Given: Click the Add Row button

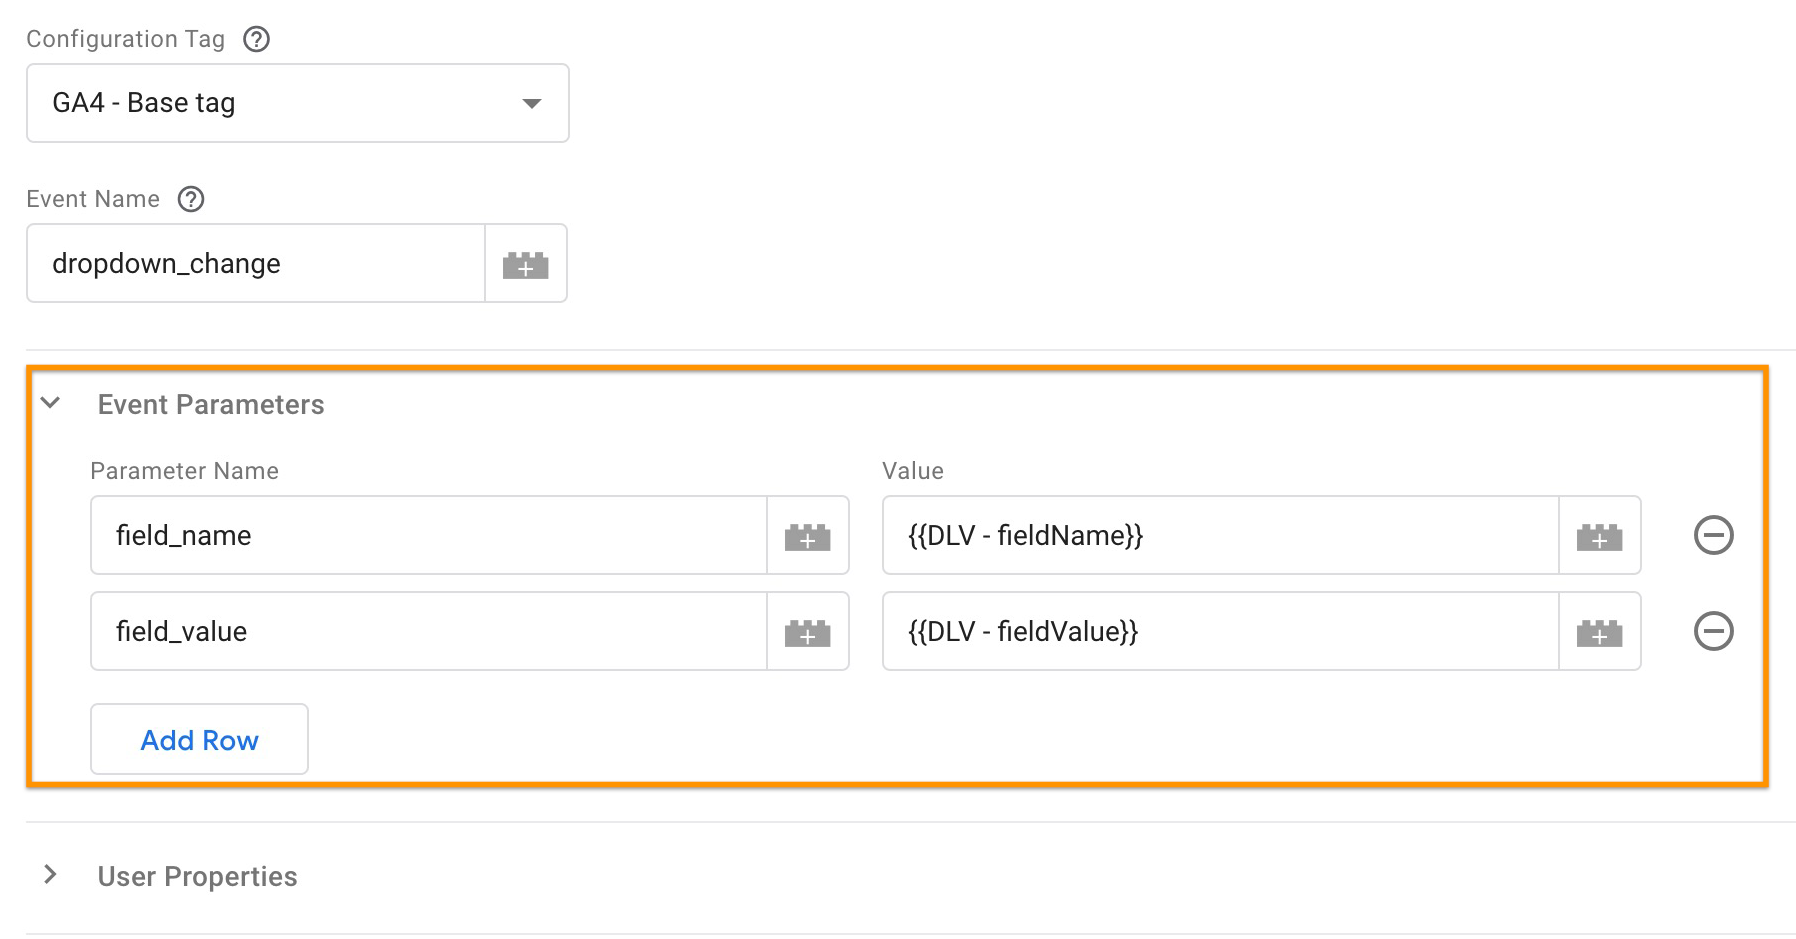Looking at the screenshot, I should coord(198,739).
